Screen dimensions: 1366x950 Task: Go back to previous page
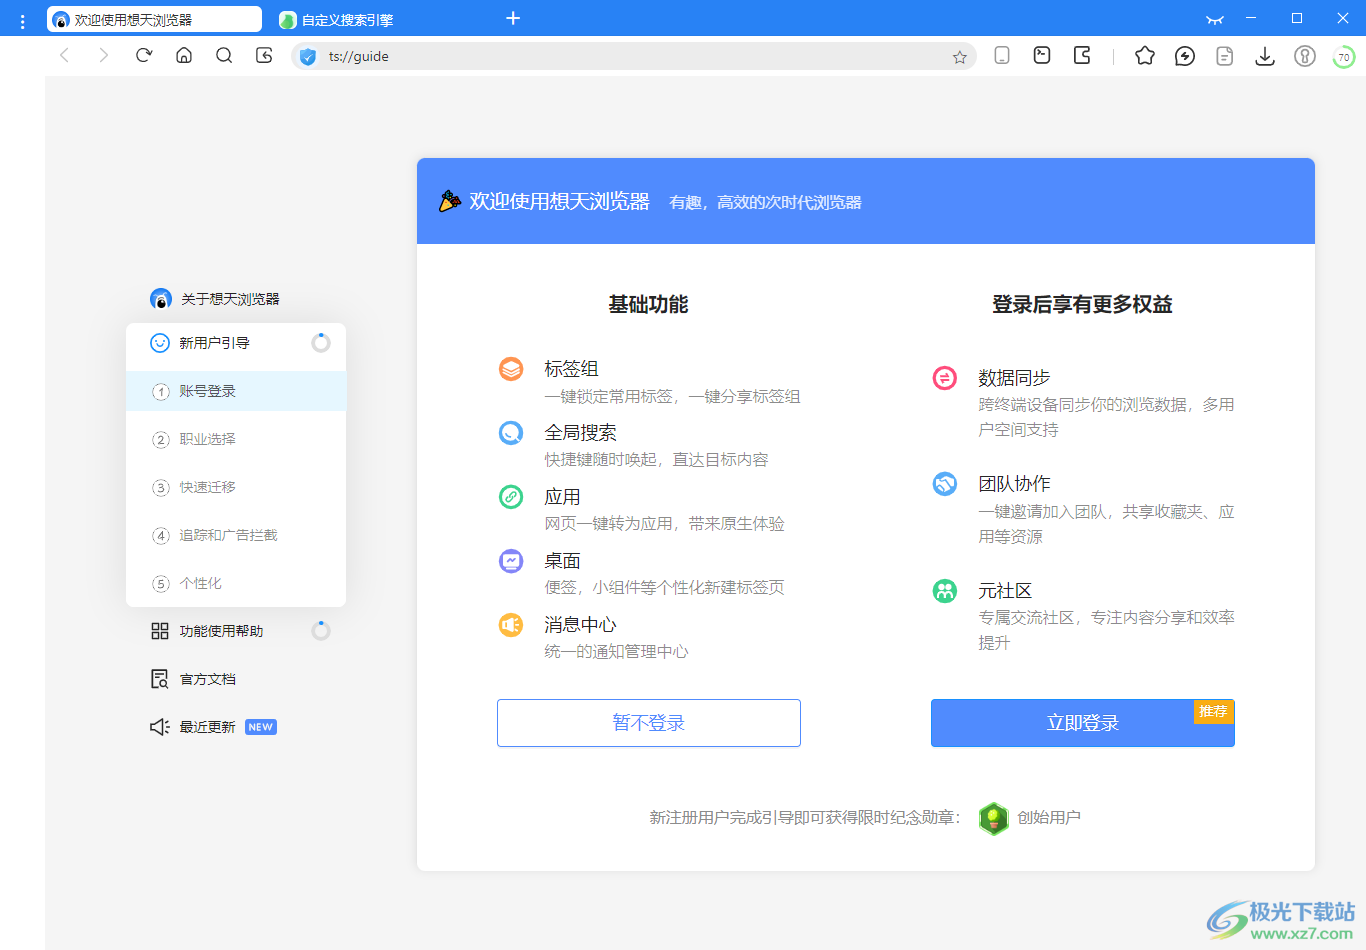tap(65, 56)
